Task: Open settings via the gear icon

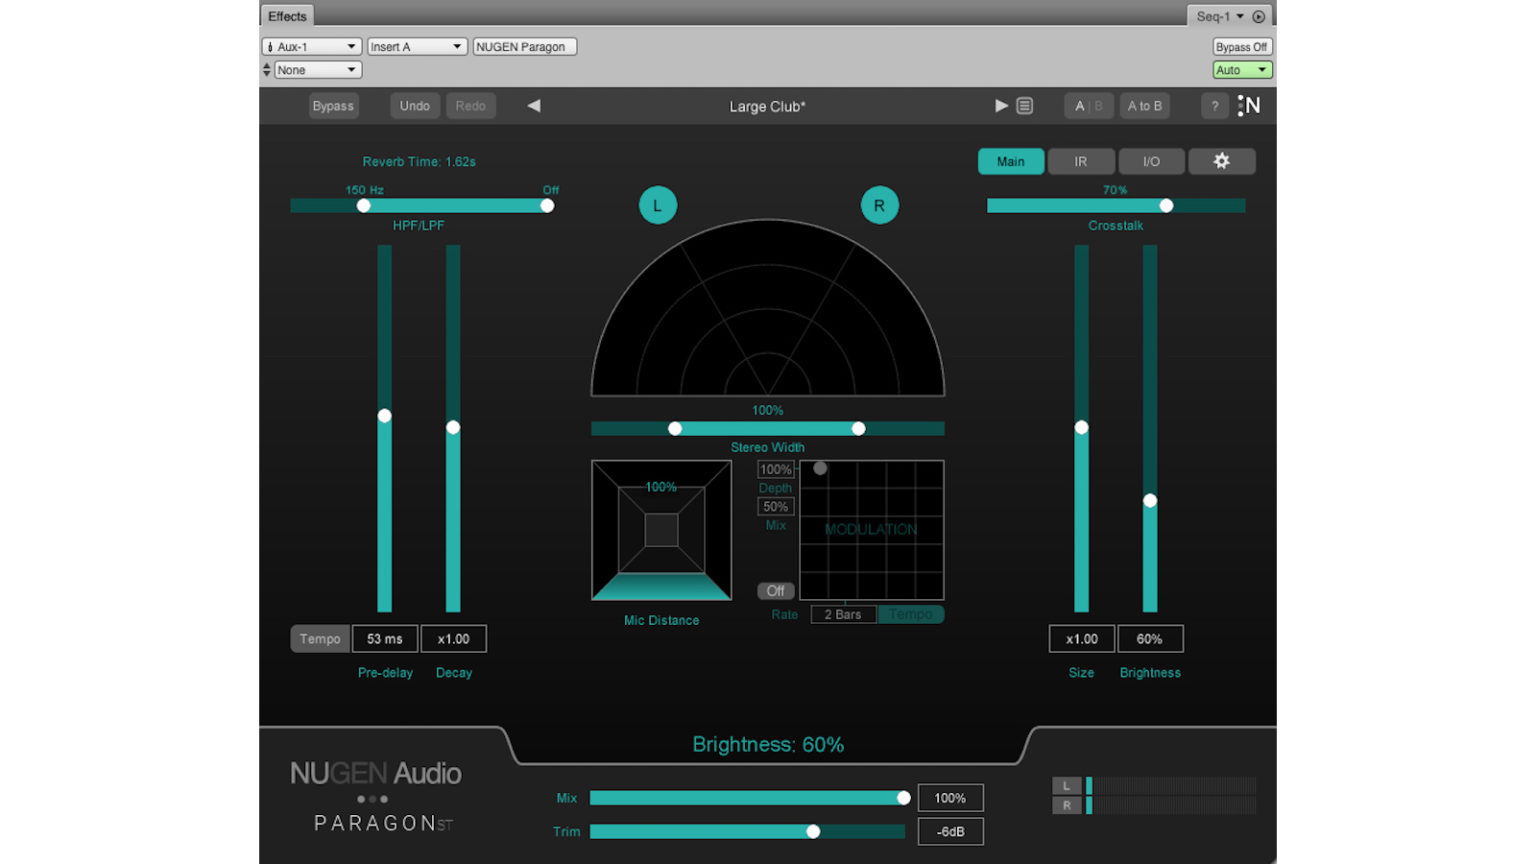Action: click(1222, 161)
